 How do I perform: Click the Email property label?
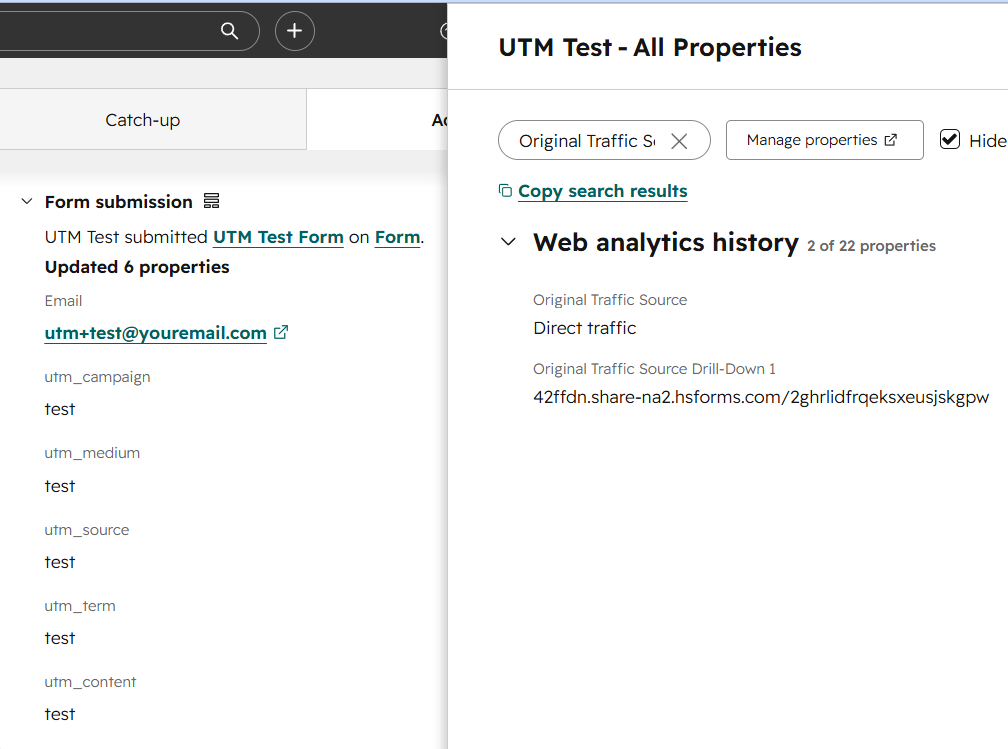[x=63, y=301]
